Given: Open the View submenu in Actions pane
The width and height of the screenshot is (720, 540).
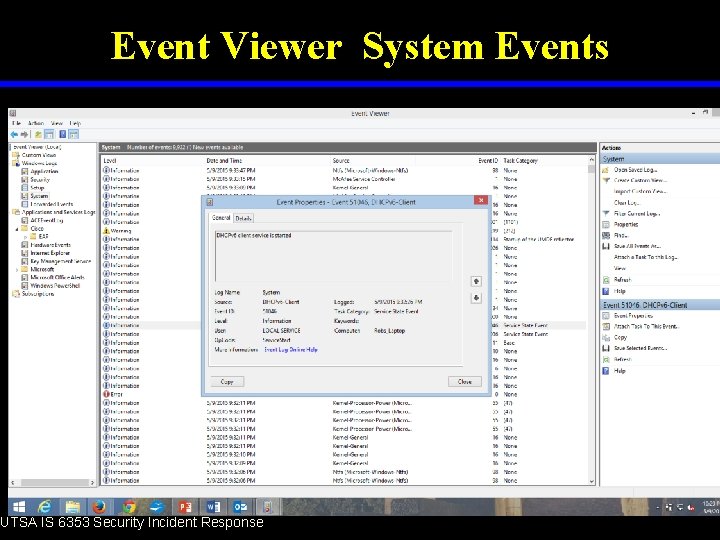Looking at the screenshot, I should (x=620, y=268).
